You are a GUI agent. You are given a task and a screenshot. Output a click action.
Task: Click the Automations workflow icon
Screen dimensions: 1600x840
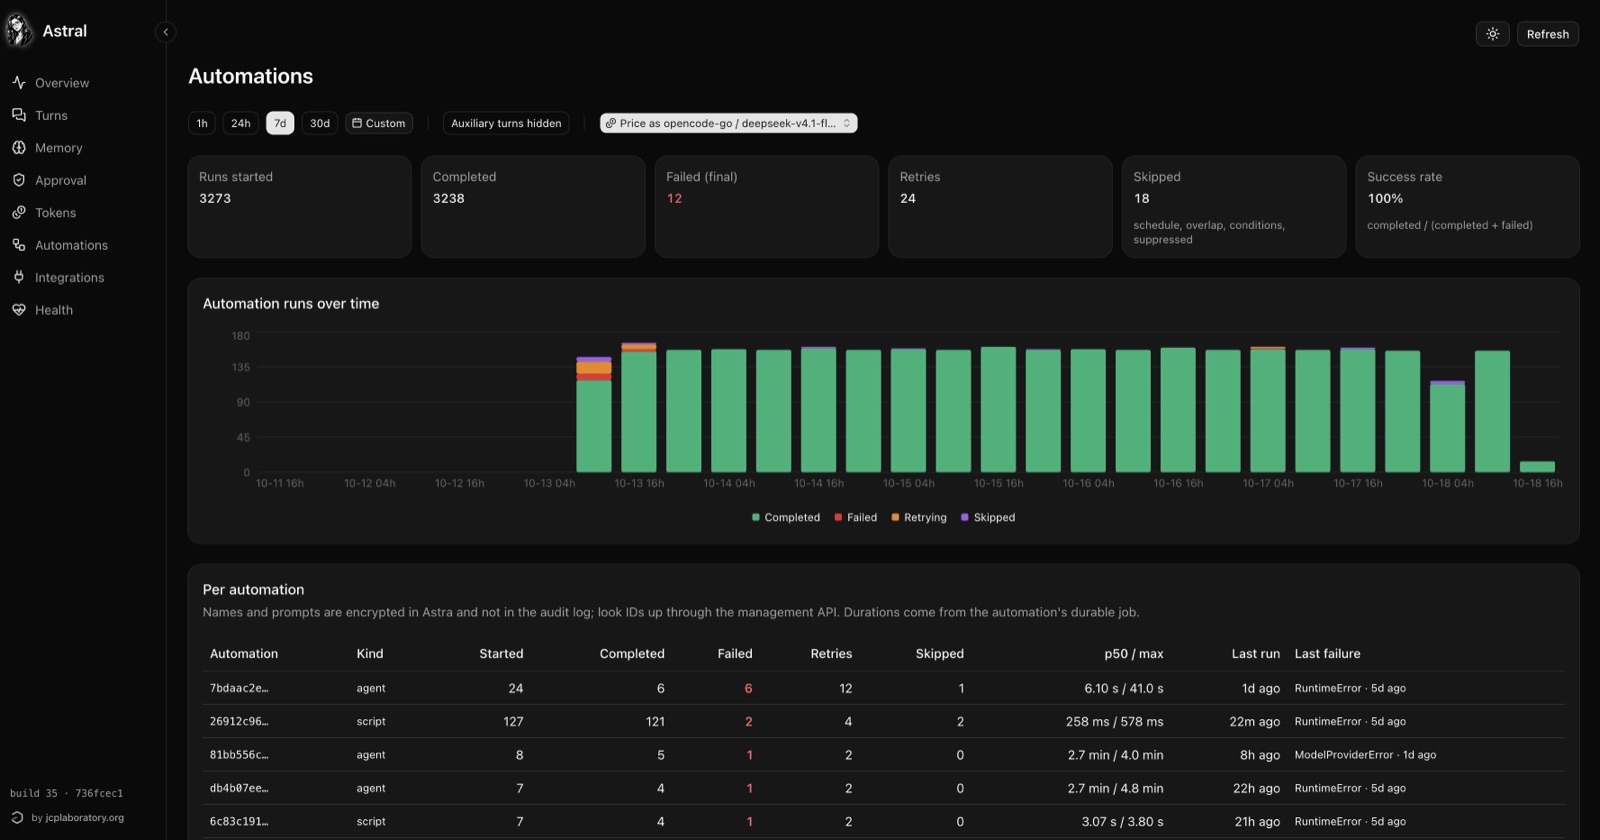19,245
